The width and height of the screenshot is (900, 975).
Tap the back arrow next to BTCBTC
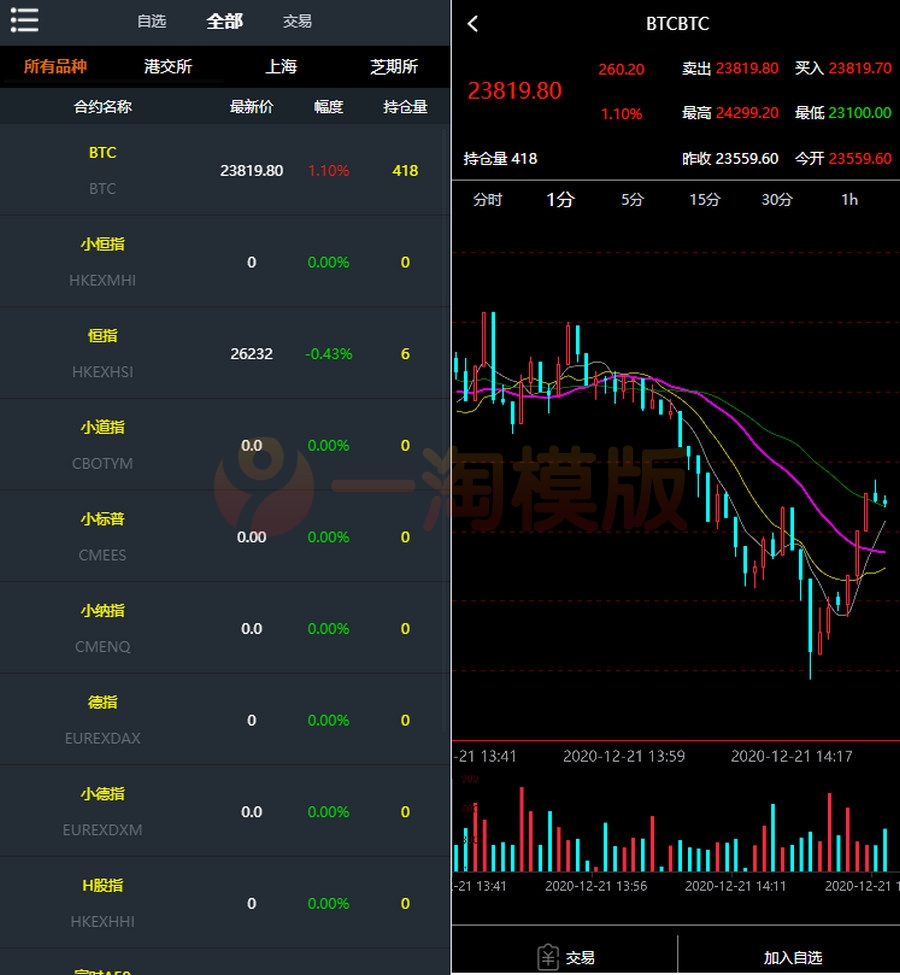click(472, 23)
